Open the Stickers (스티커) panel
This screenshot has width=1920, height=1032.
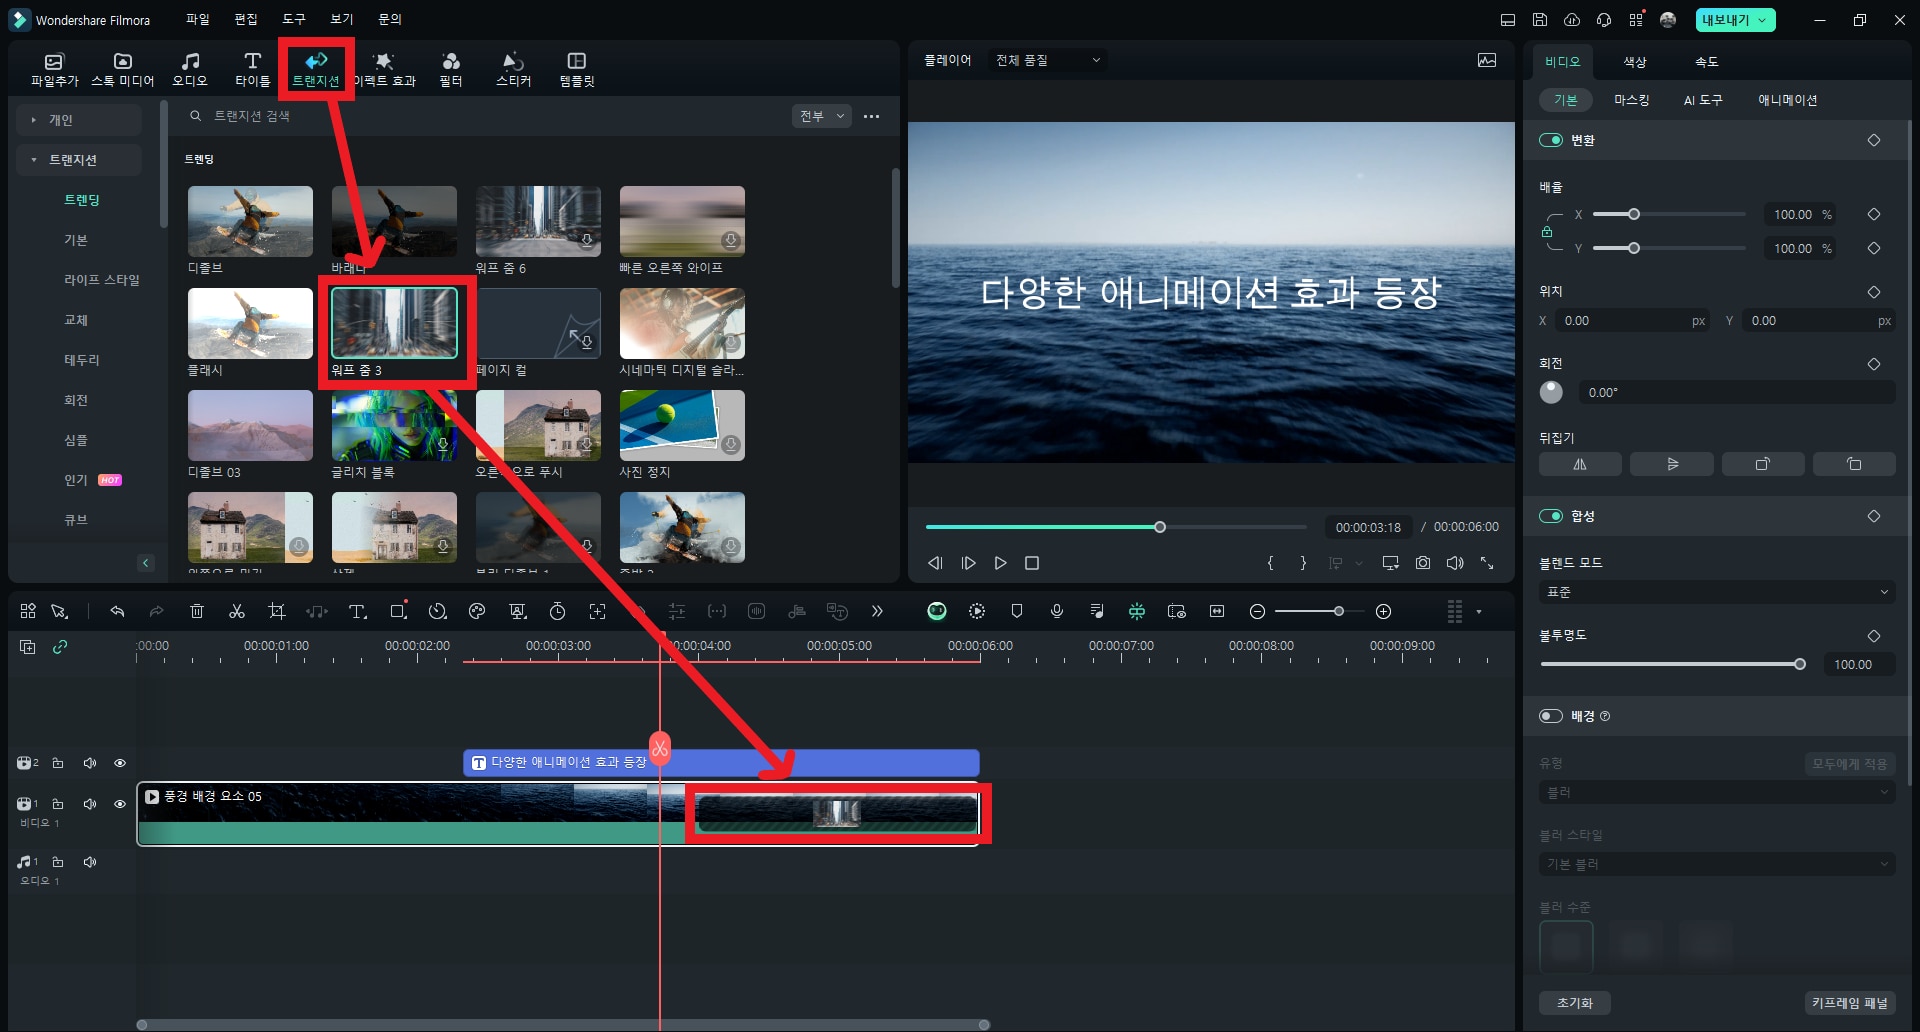click(513, 69)
